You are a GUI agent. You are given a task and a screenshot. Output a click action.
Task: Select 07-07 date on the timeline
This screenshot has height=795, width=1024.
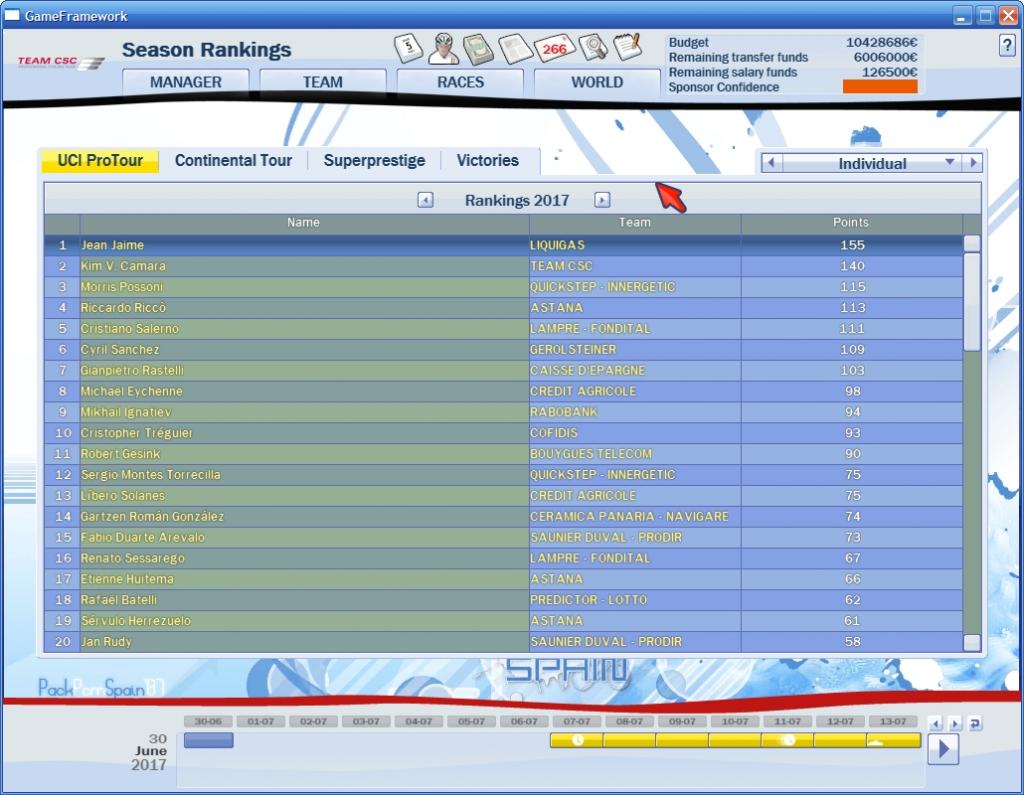576,721
